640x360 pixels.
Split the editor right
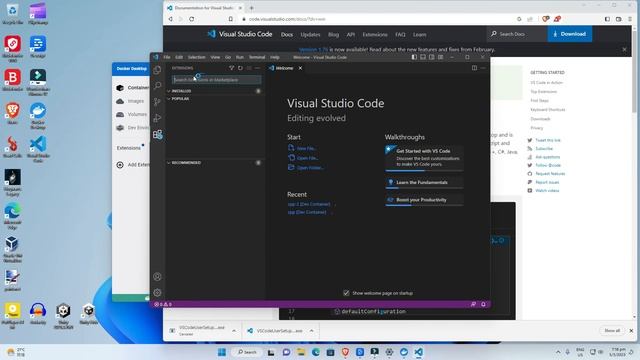pyautogui.click(x=474, y=68)
